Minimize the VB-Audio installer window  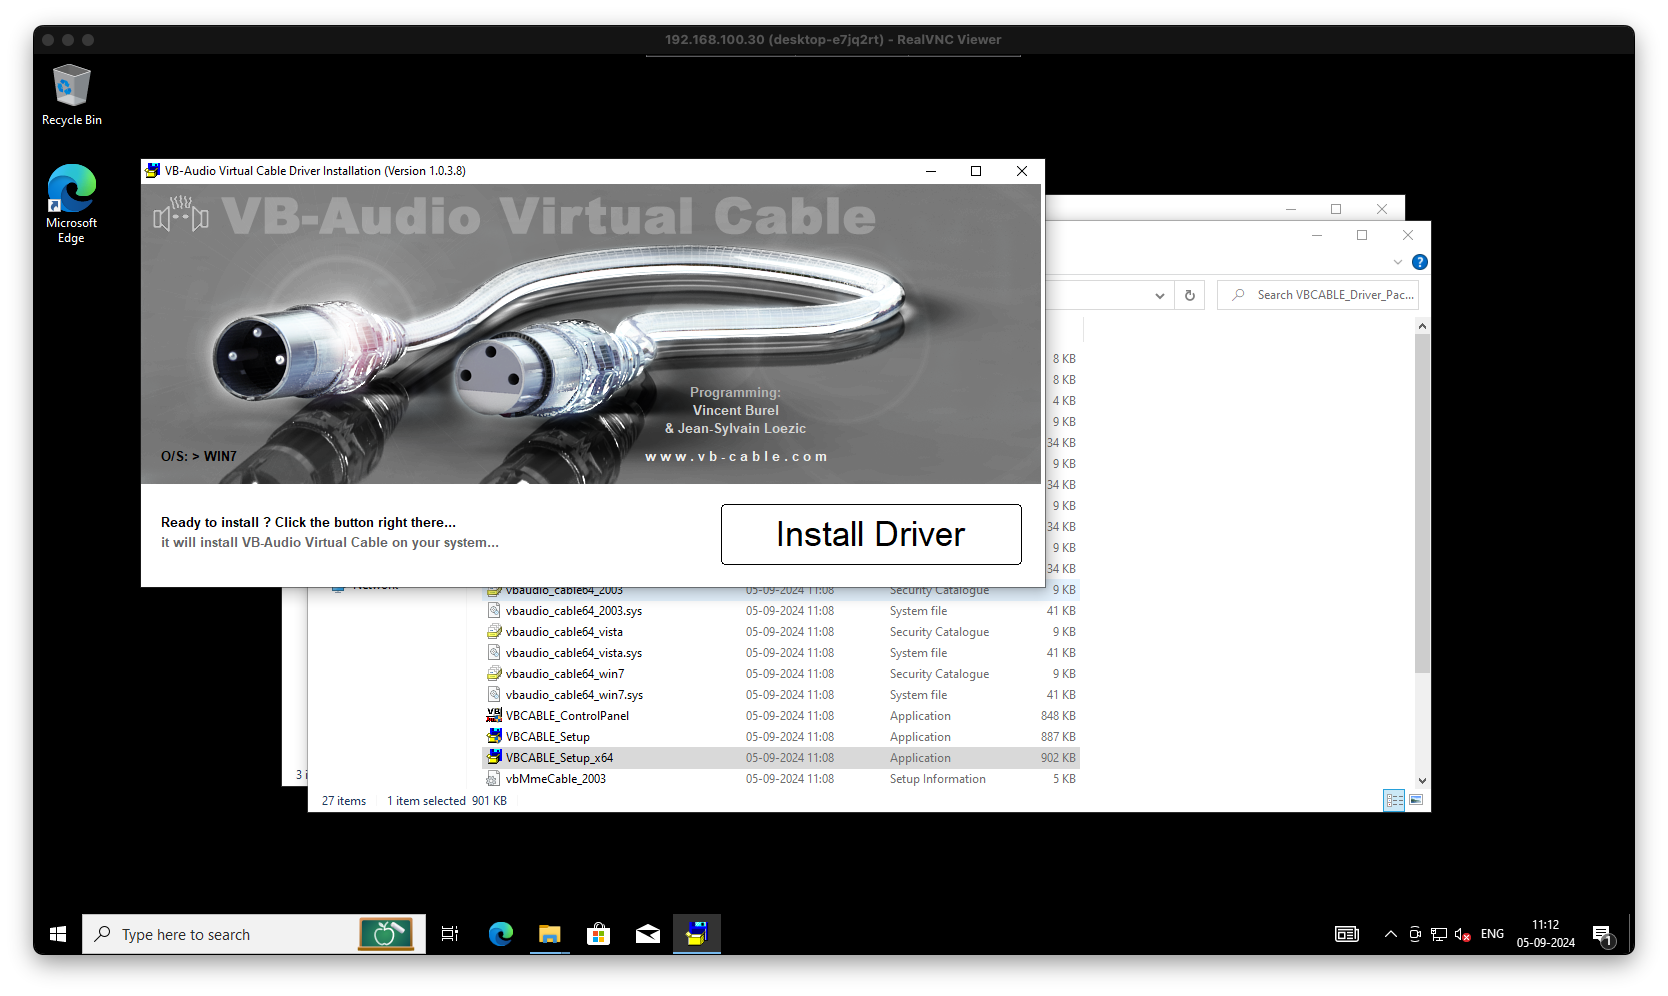click(x=931, y=171)
